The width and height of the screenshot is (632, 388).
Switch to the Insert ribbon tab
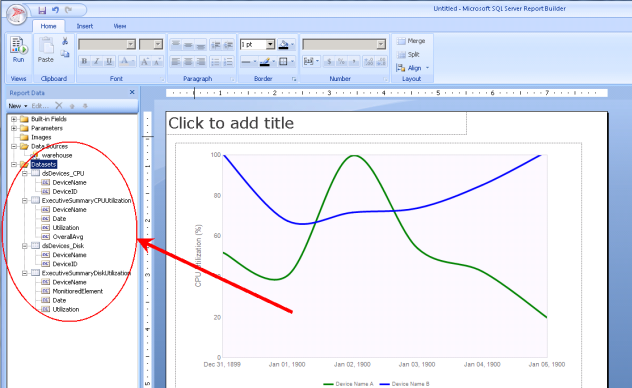coord(85,26)
